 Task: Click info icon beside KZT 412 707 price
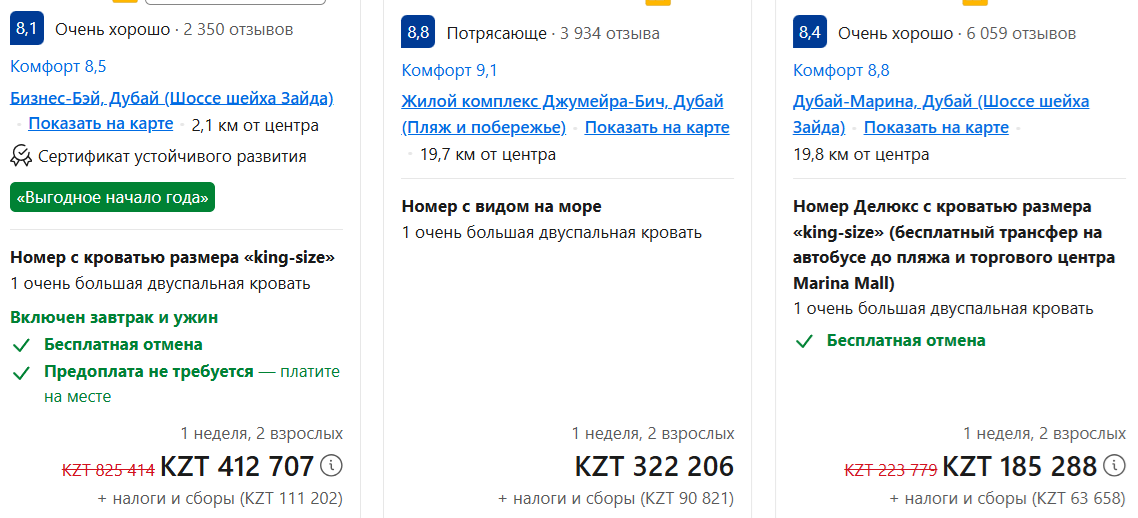click(331, 466)
